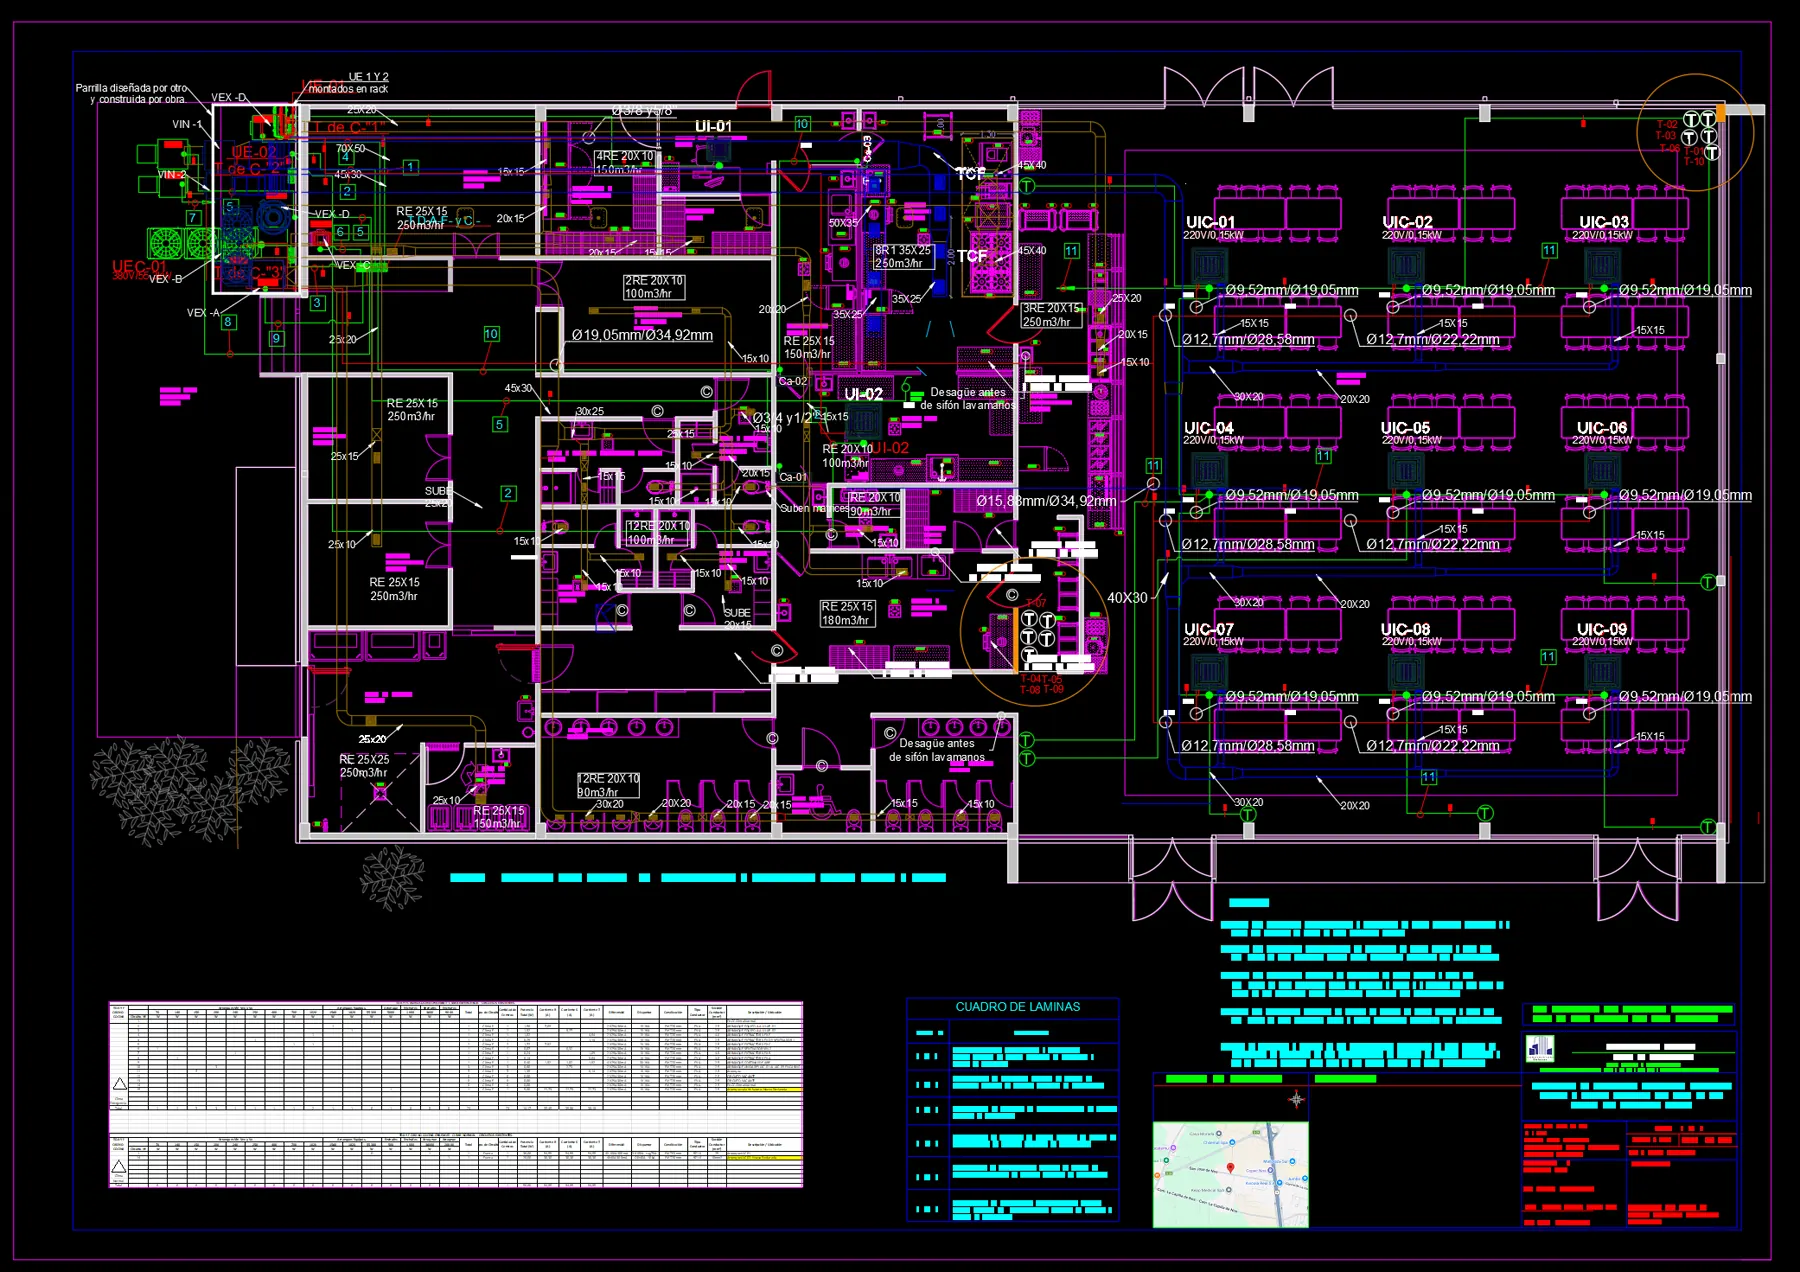Click the 8R1 35X25 250m3/hr grille tag
The image size is (1800, 1272).
(x=903, y=257)
